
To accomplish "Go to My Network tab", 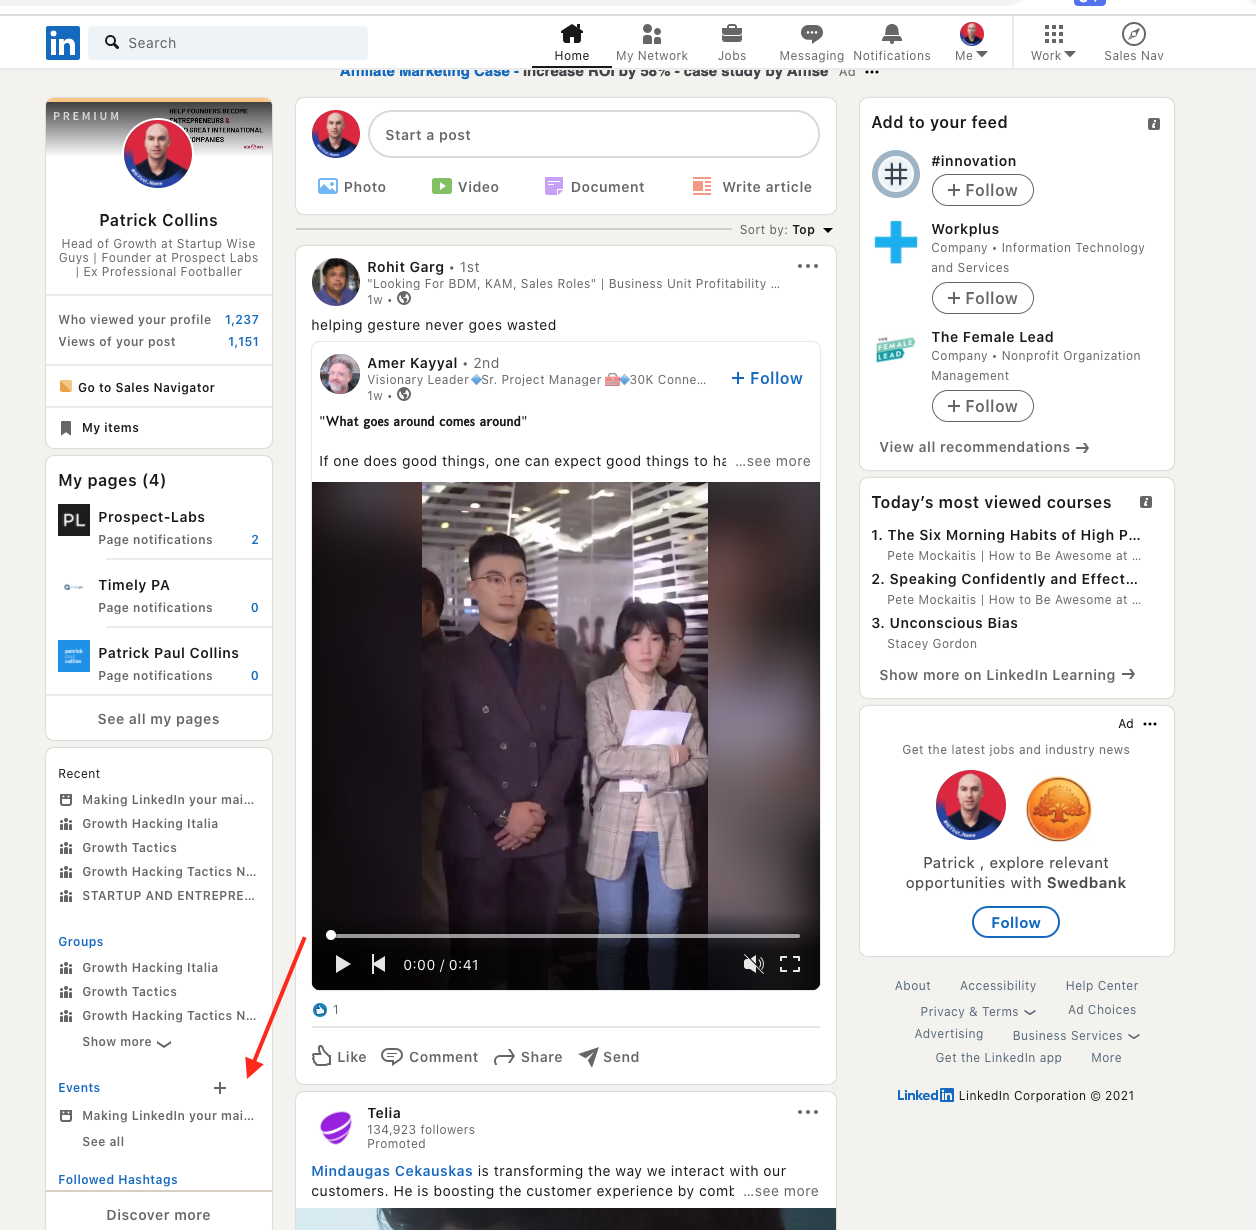I will point(652,43).
